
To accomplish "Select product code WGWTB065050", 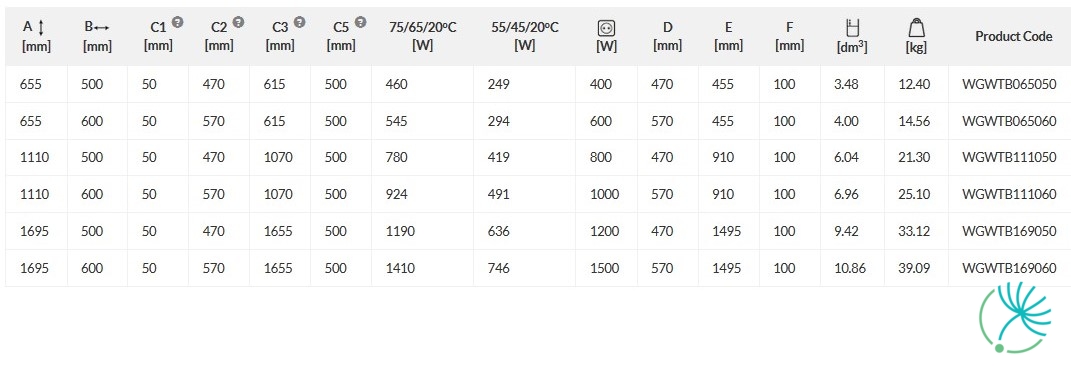I will pyautogui.click(x=1009, y=85).
